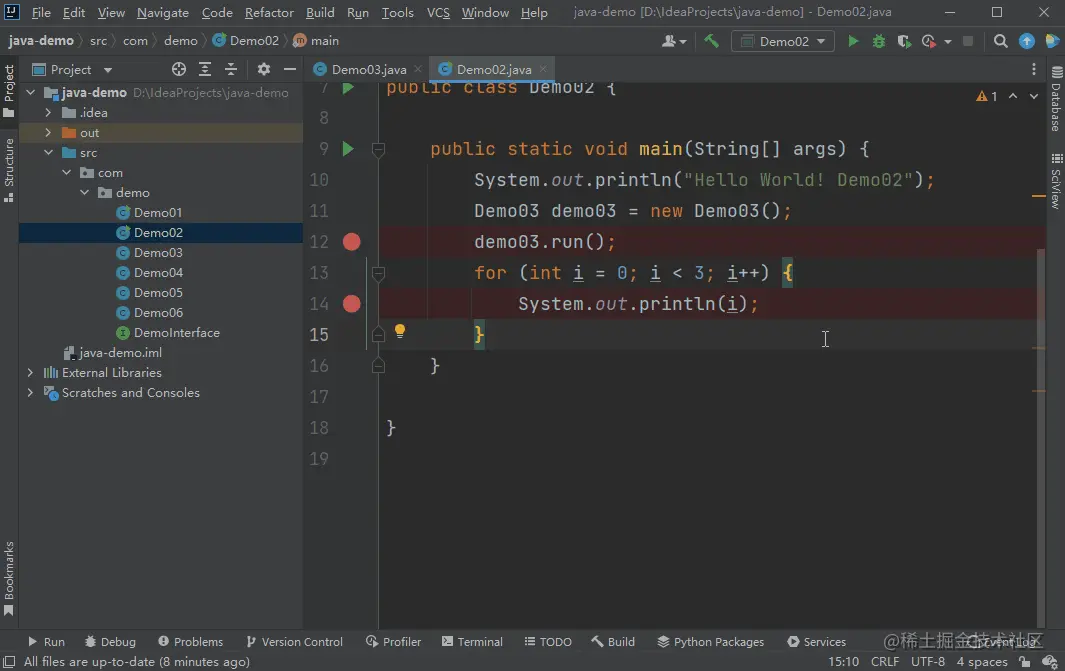The height and width of the screenshot is (671, 1065).
Task: Toggle code folding at line 9
Action: 378,149
